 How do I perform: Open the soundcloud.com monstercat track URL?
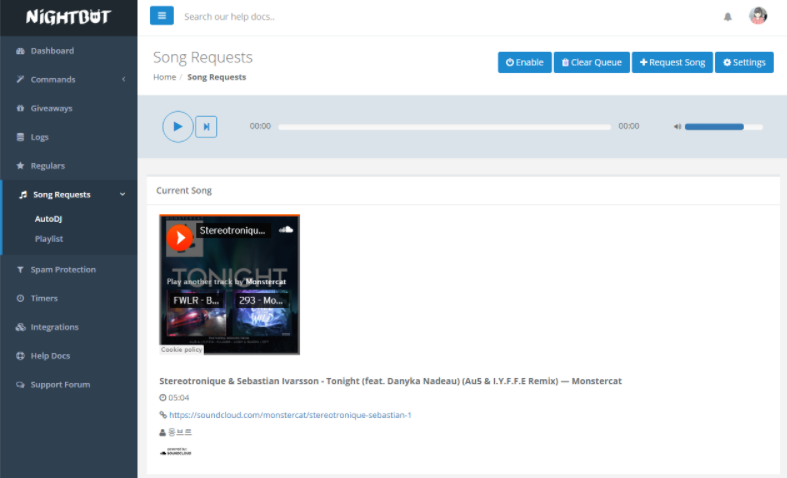coord(290,415)
